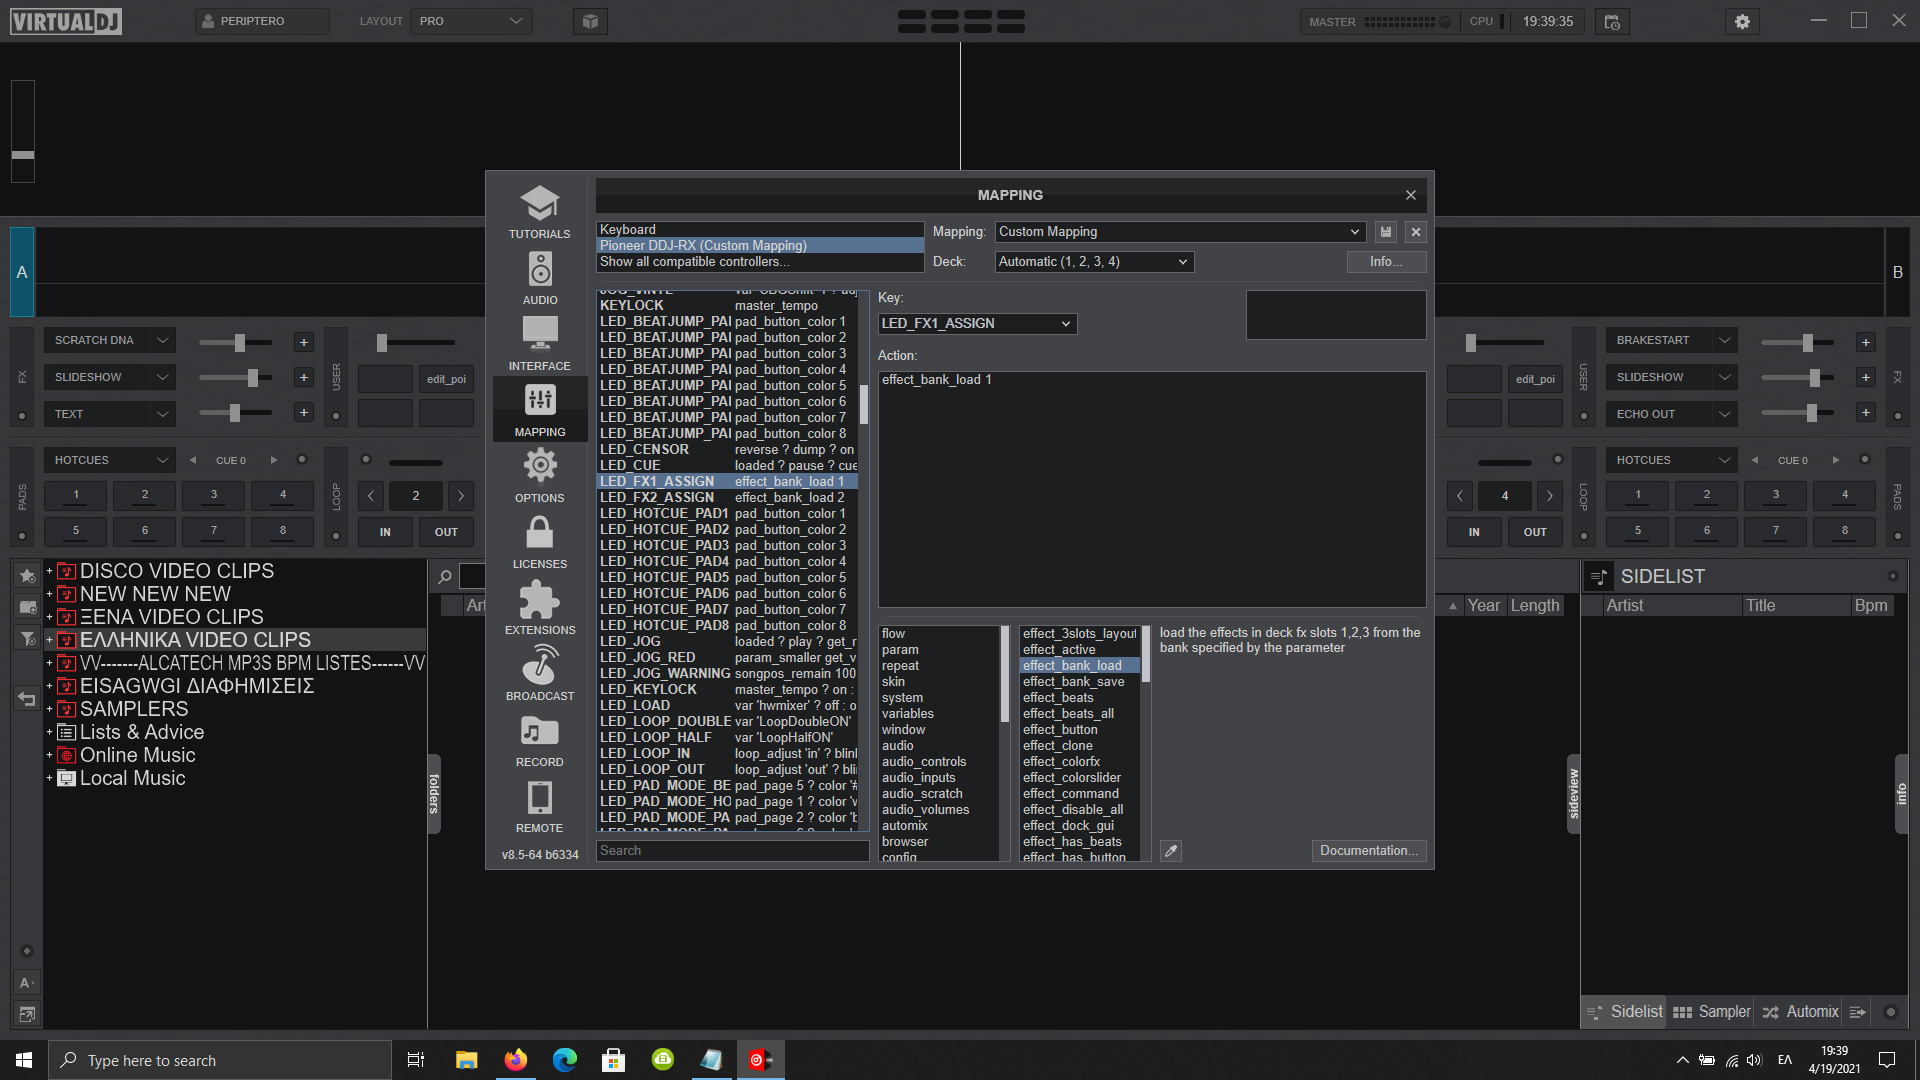Open left deck HOTCUES pad mode dropdown
The width and height of the screenshot is (1920, 1080).
(x=109, y=460)
